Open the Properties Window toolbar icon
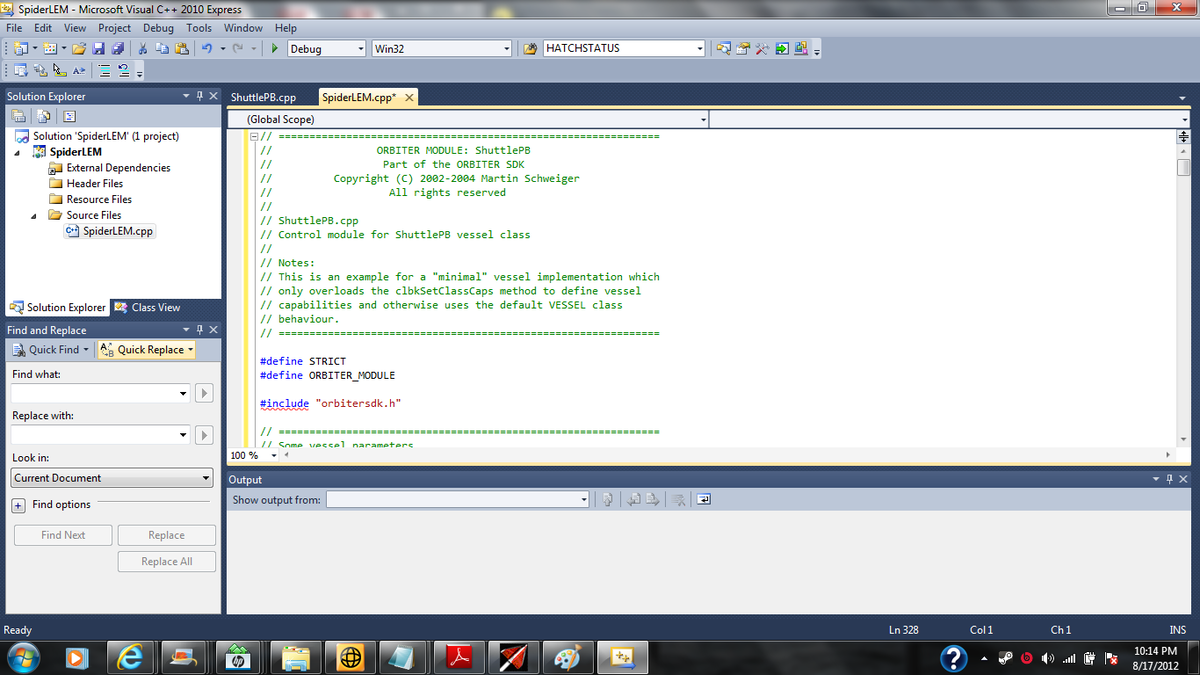Screen dimensions: 1200x675 (743, 48)
